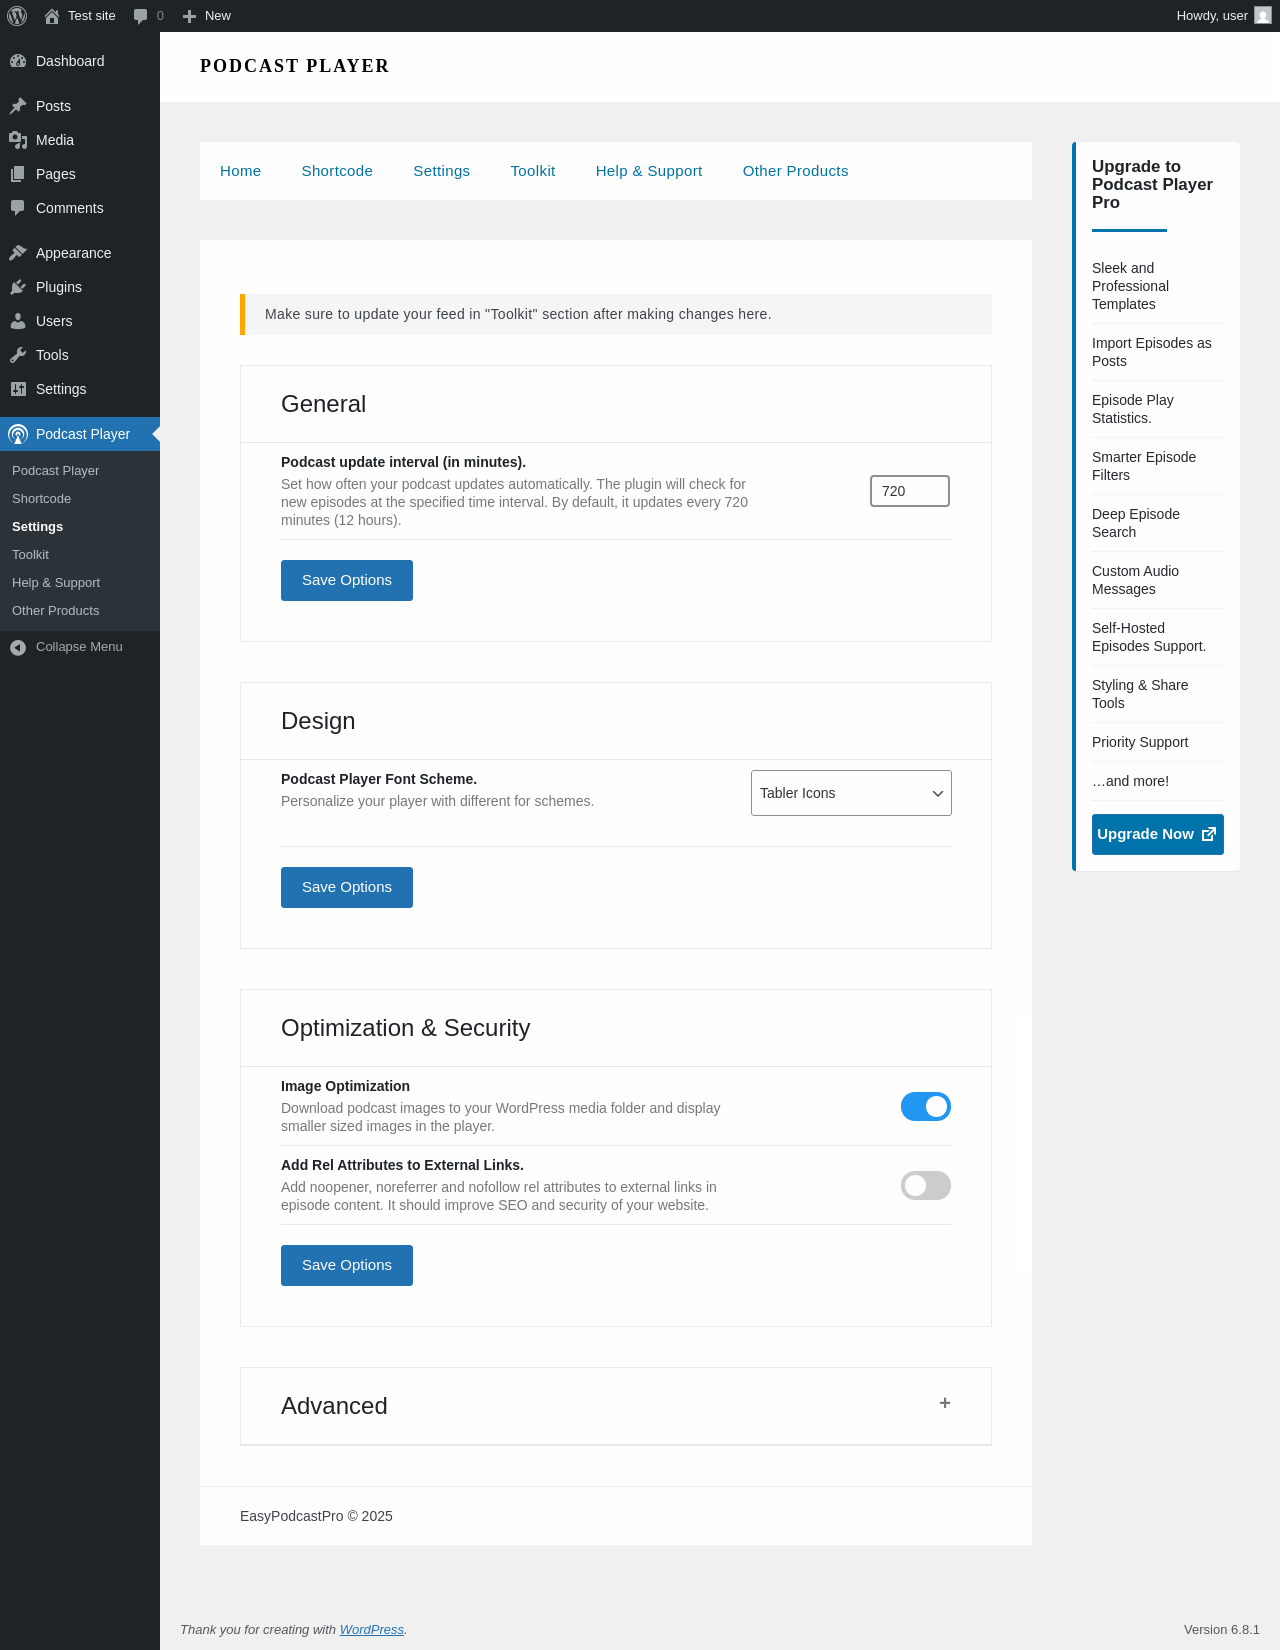
Task: Open the Help & Support tab
Action: pos(649,171)
